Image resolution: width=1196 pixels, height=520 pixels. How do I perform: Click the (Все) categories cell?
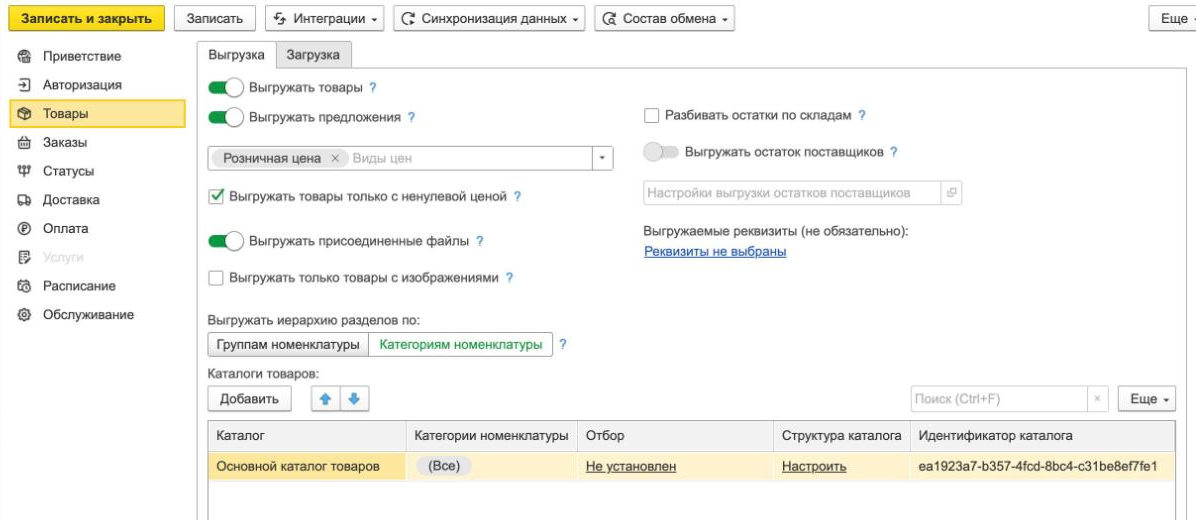491,467
